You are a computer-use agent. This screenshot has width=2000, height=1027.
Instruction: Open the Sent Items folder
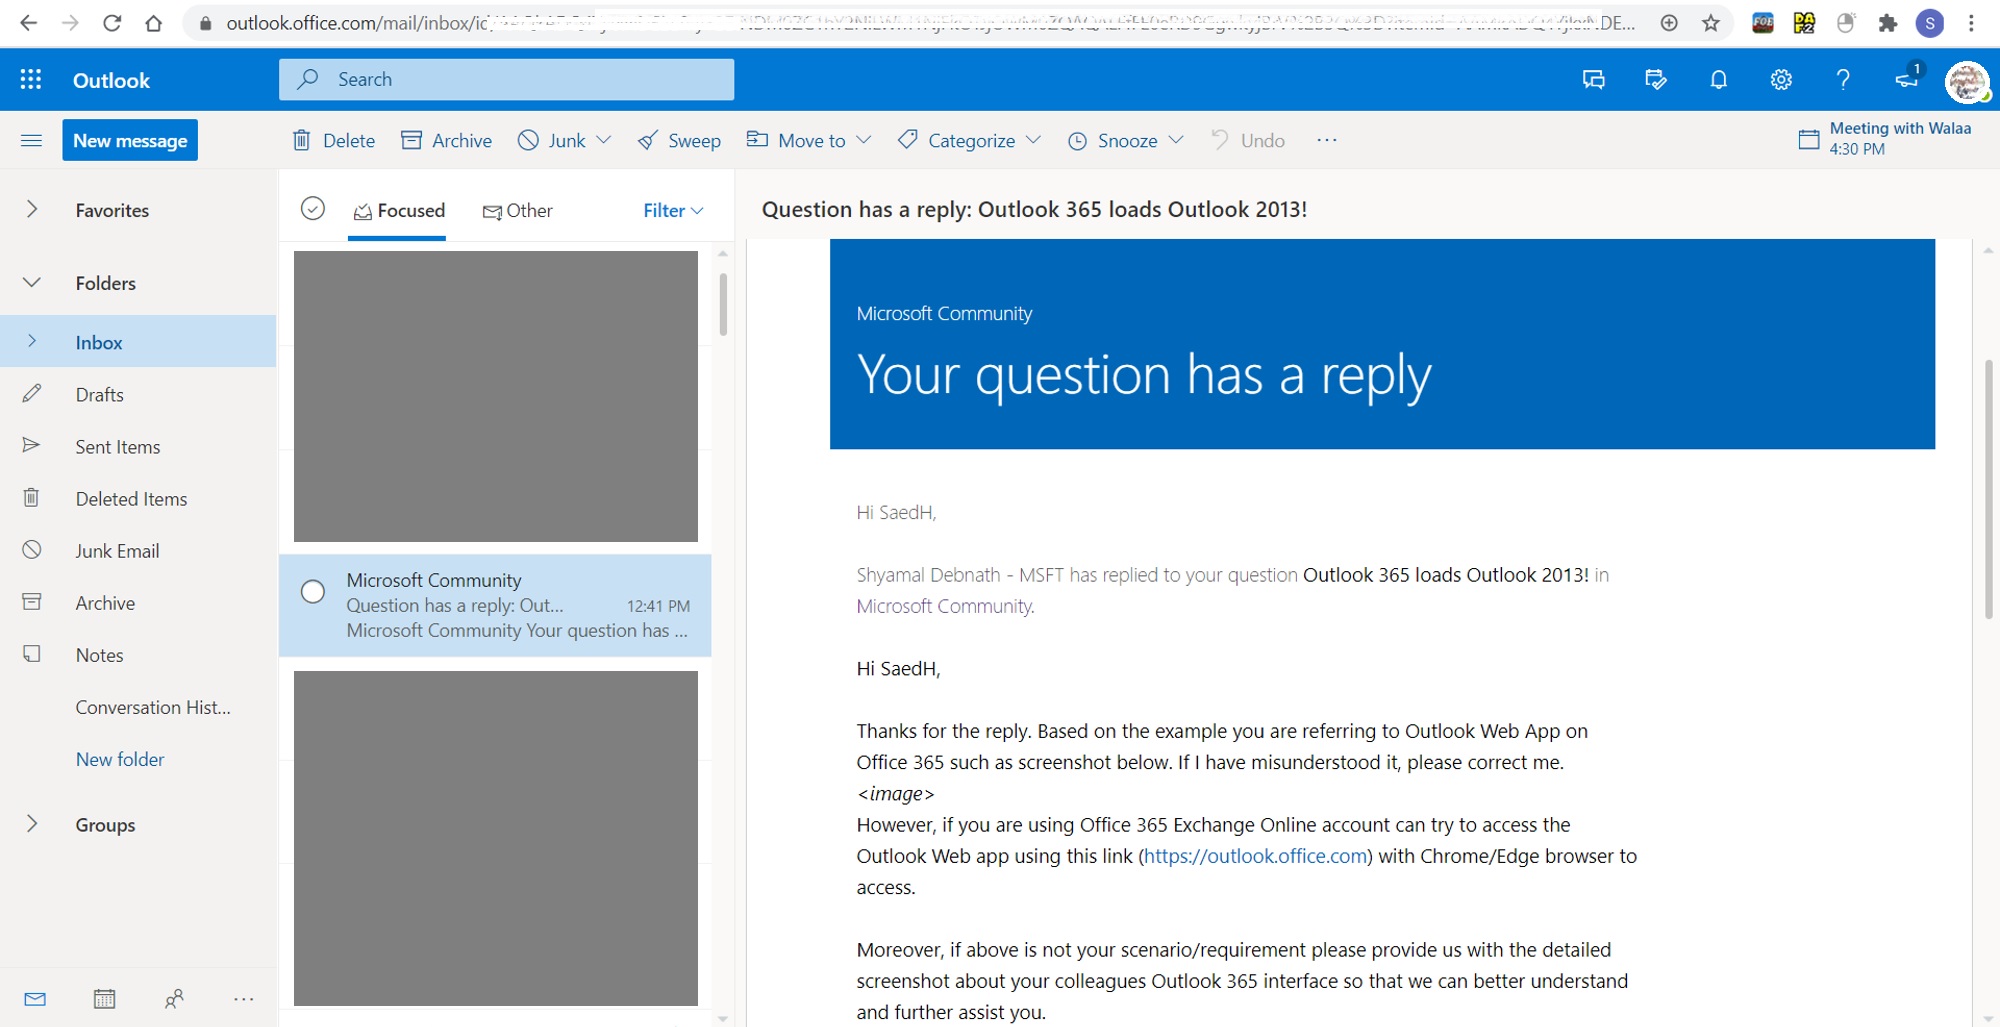[x=138, y=446]
